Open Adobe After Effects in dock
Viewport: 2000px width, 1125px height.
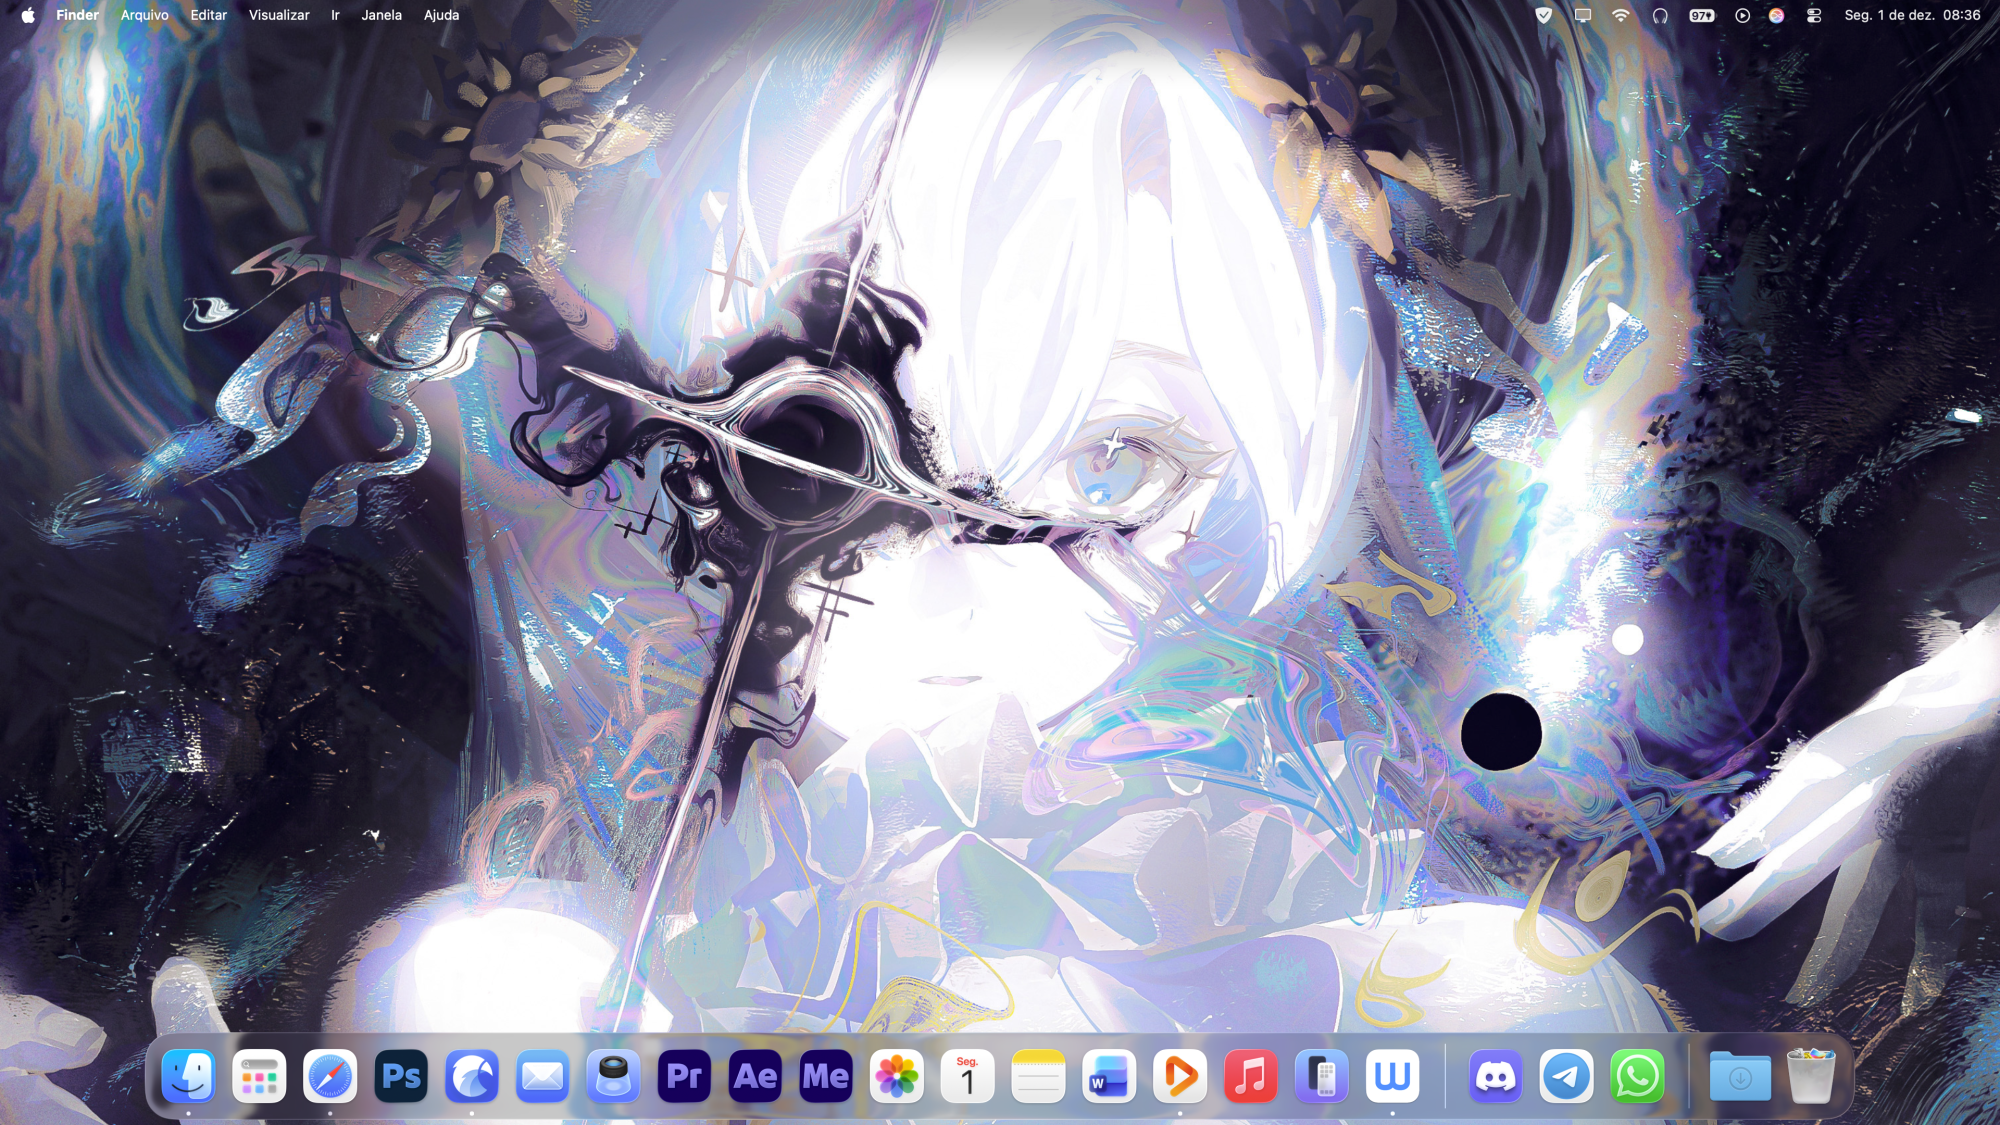click(755, 1077)
